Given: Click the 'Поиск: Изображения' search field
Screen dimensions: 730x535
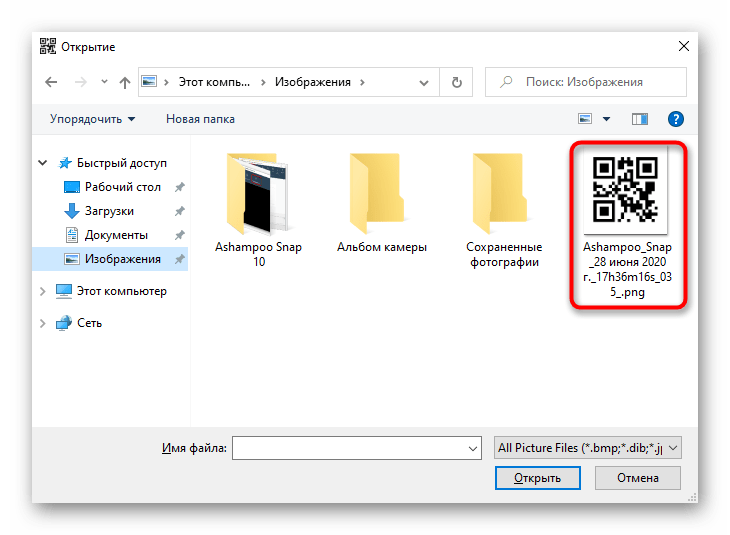Looking at the screenshot, I should pyautogui.click(x=586, y=82).
